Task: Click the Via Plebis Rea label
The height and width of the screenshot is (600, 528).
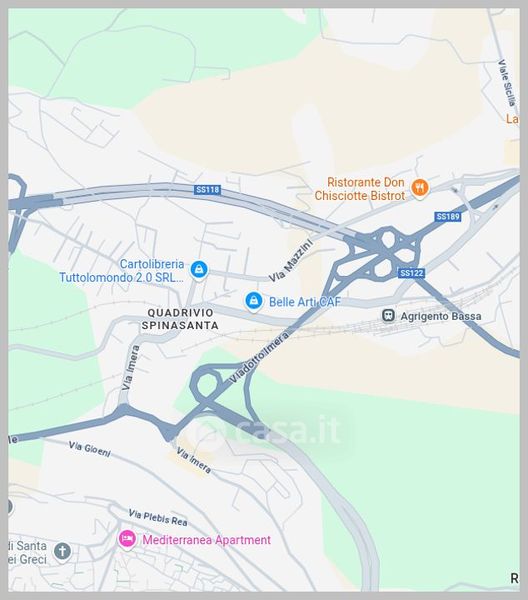Action: coord(158,517)
